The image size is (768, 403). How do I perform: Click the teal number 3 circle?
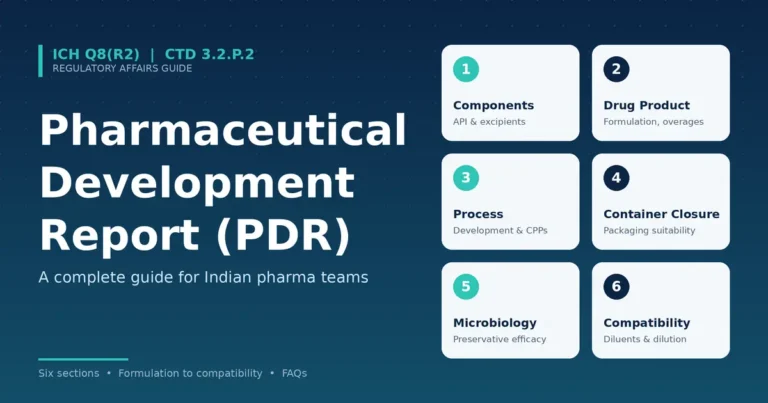point(466,178)
